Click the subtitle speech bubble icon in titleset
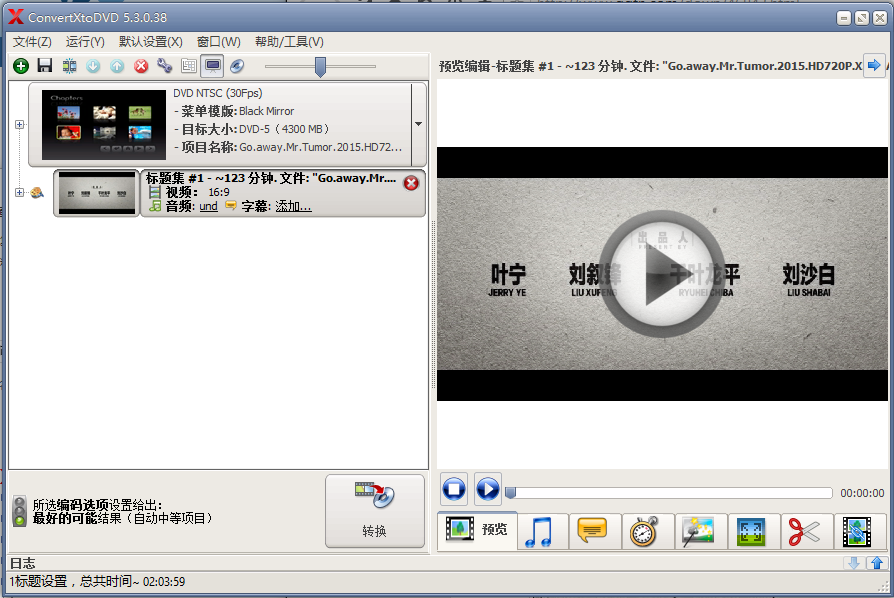894x598 pixels. coord(230,205)
